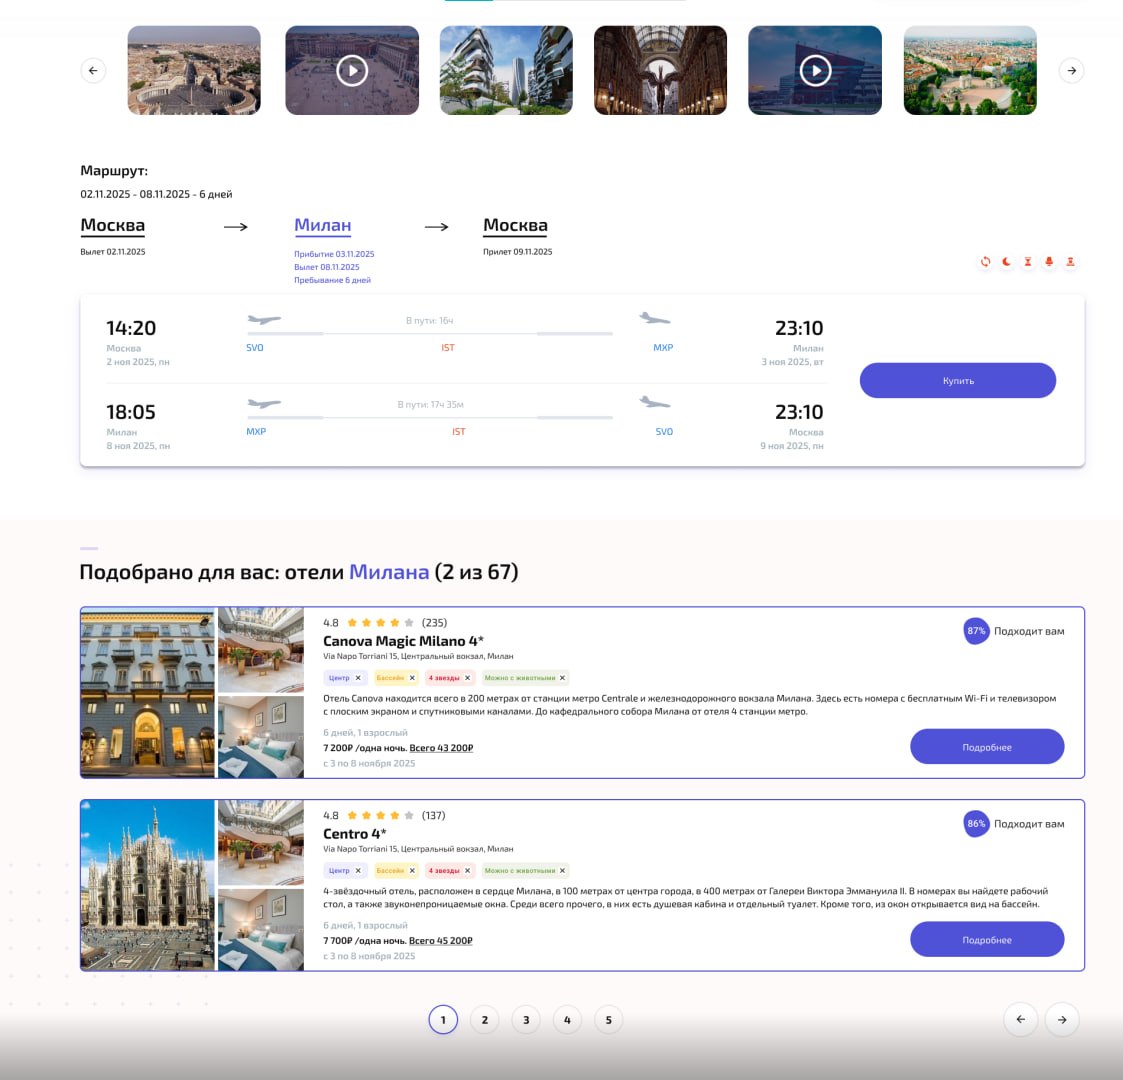Click the circular arrows refresh icon above flights
This screenshot has width=1123, height=1080.
pos(985,262)
